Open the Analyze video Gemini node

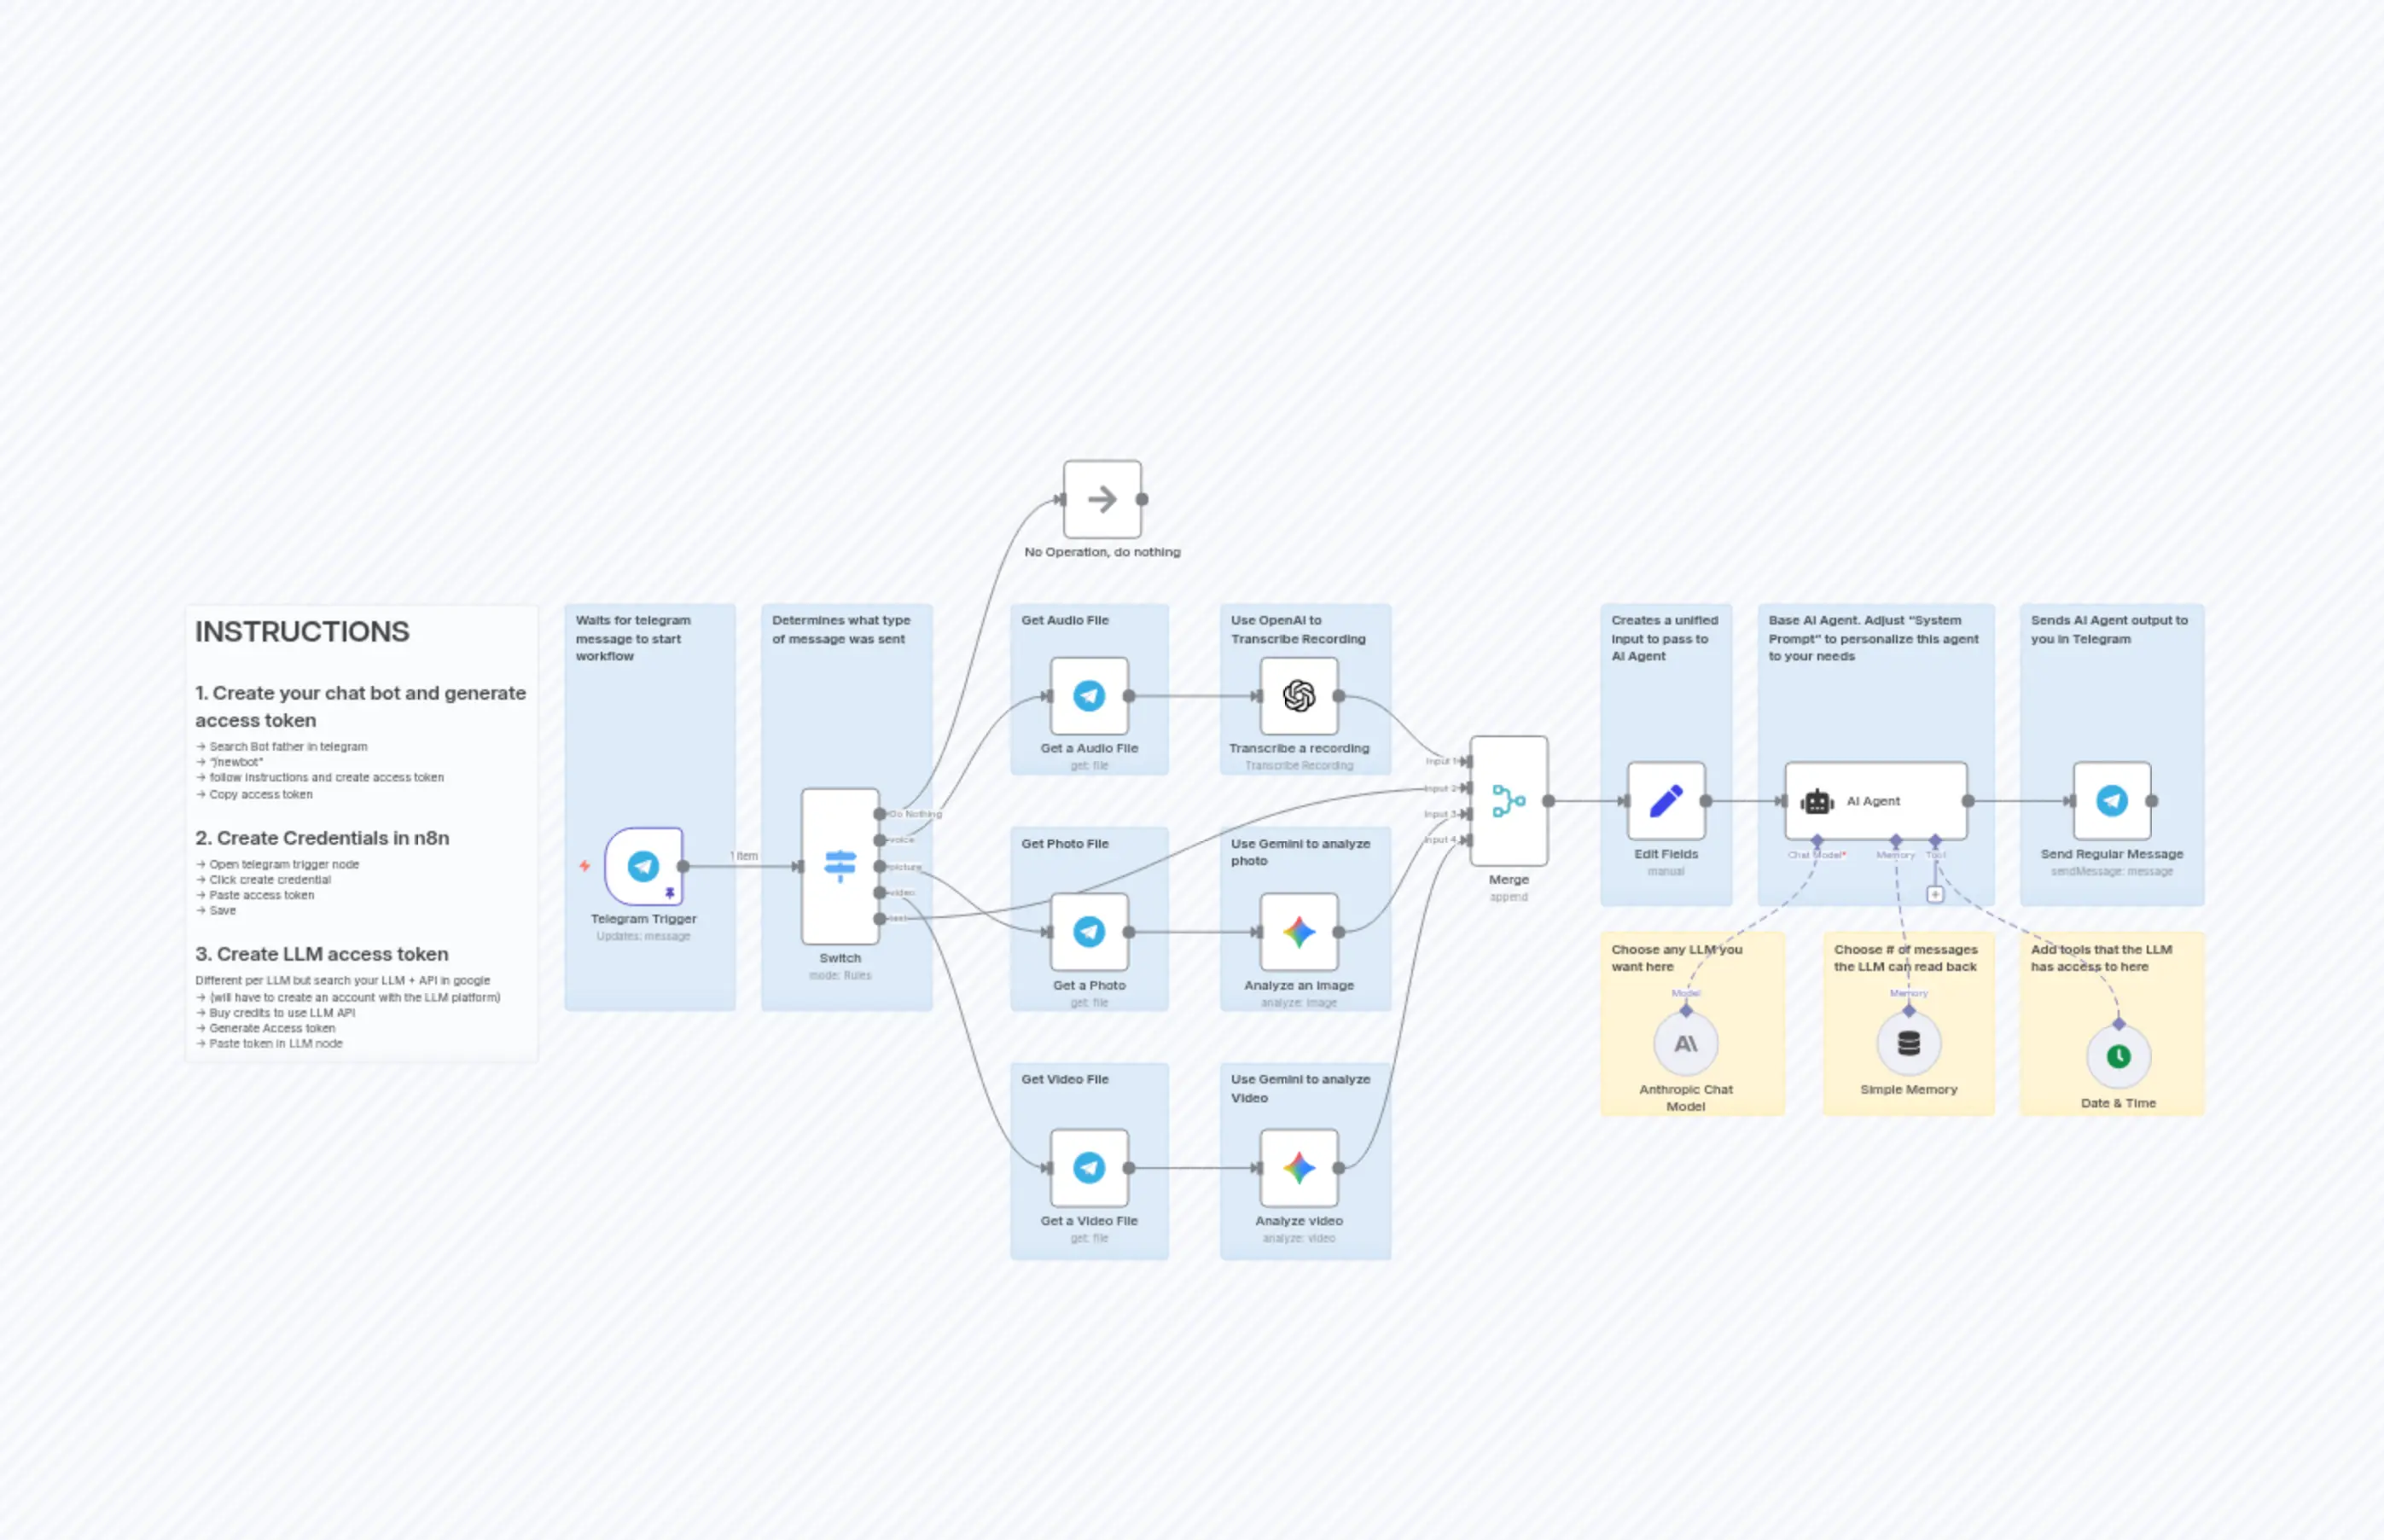(x=1297, y=1166)
